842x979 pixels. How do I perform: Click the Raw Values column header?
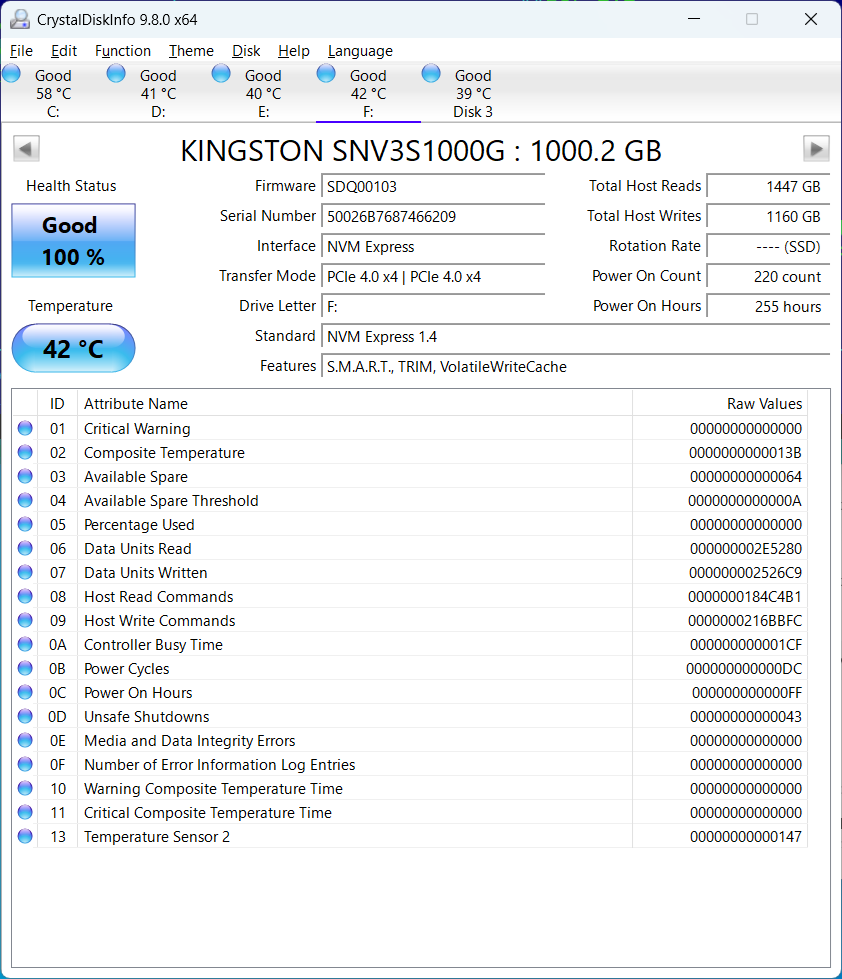coord(720,403)
